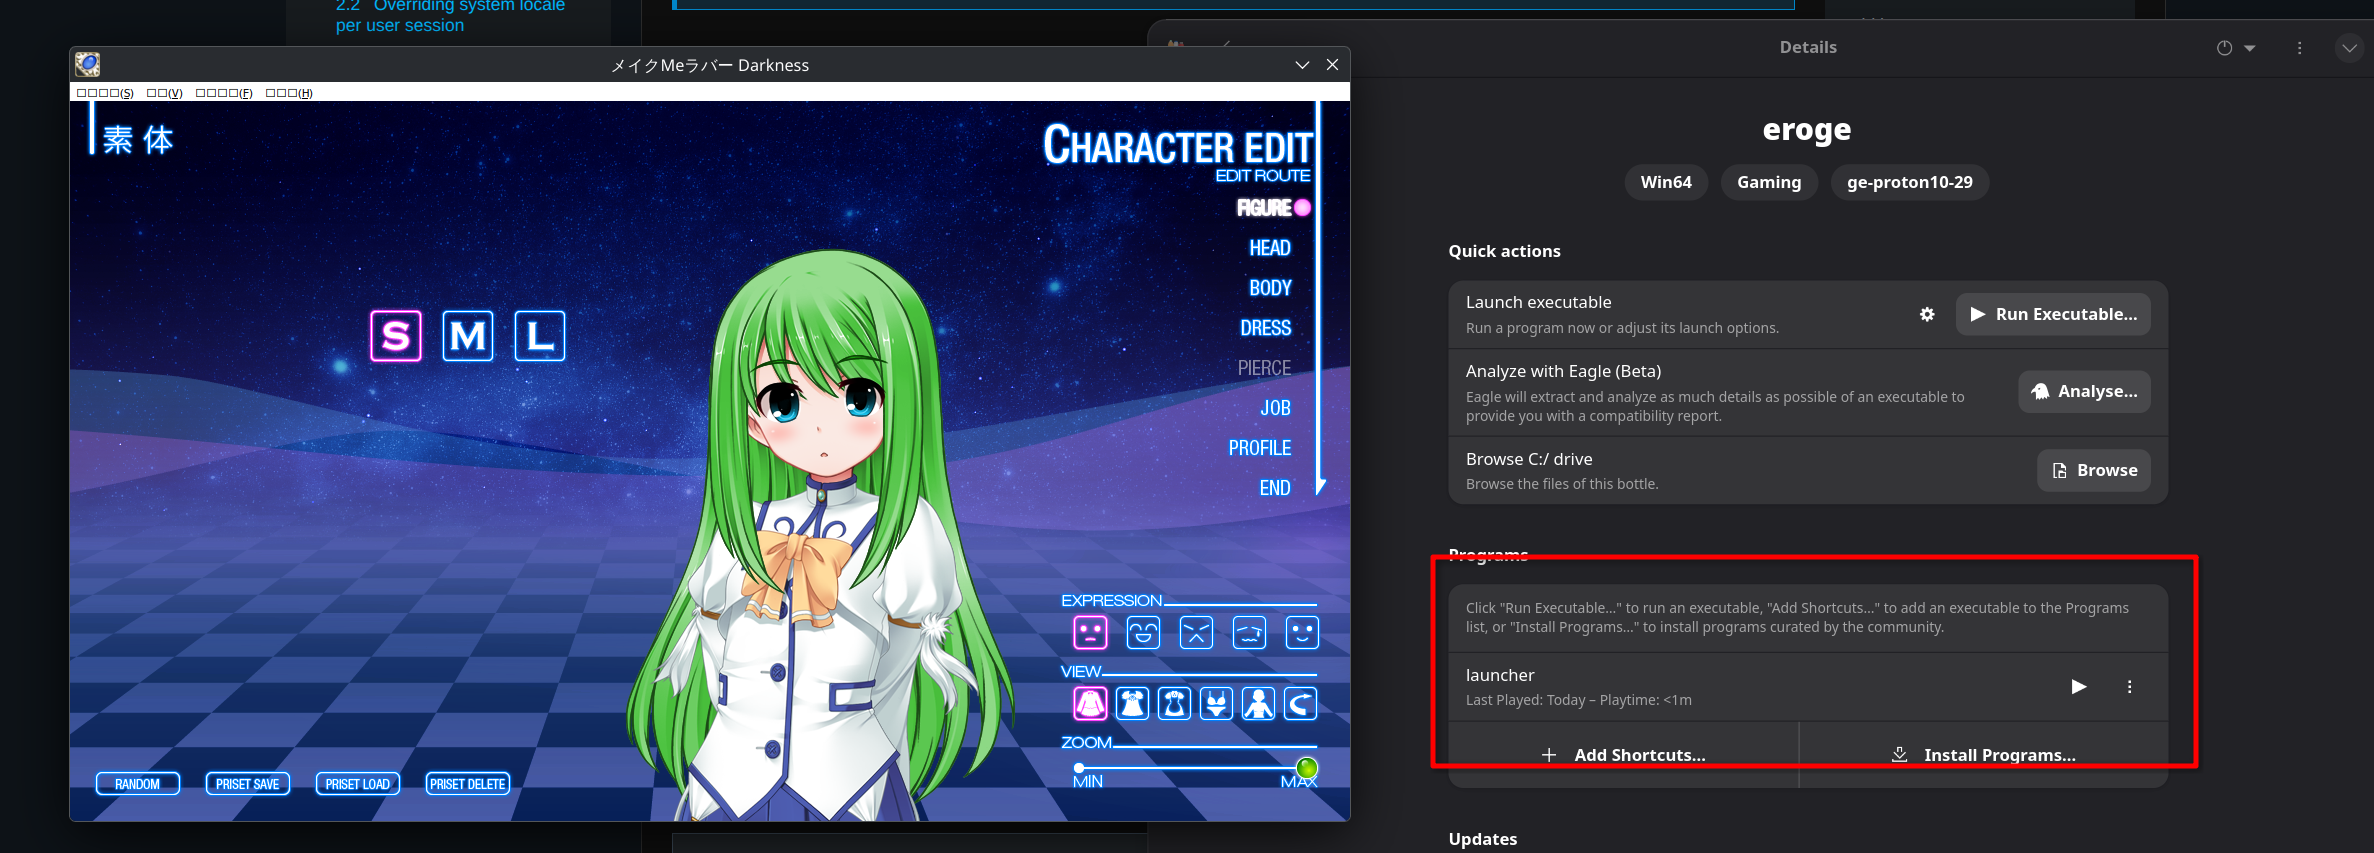Click the ge-proton10-29 runner tag
The width and height of the screenshot is (2374, 853).
pyautogui.click(x=1910, y=182)
